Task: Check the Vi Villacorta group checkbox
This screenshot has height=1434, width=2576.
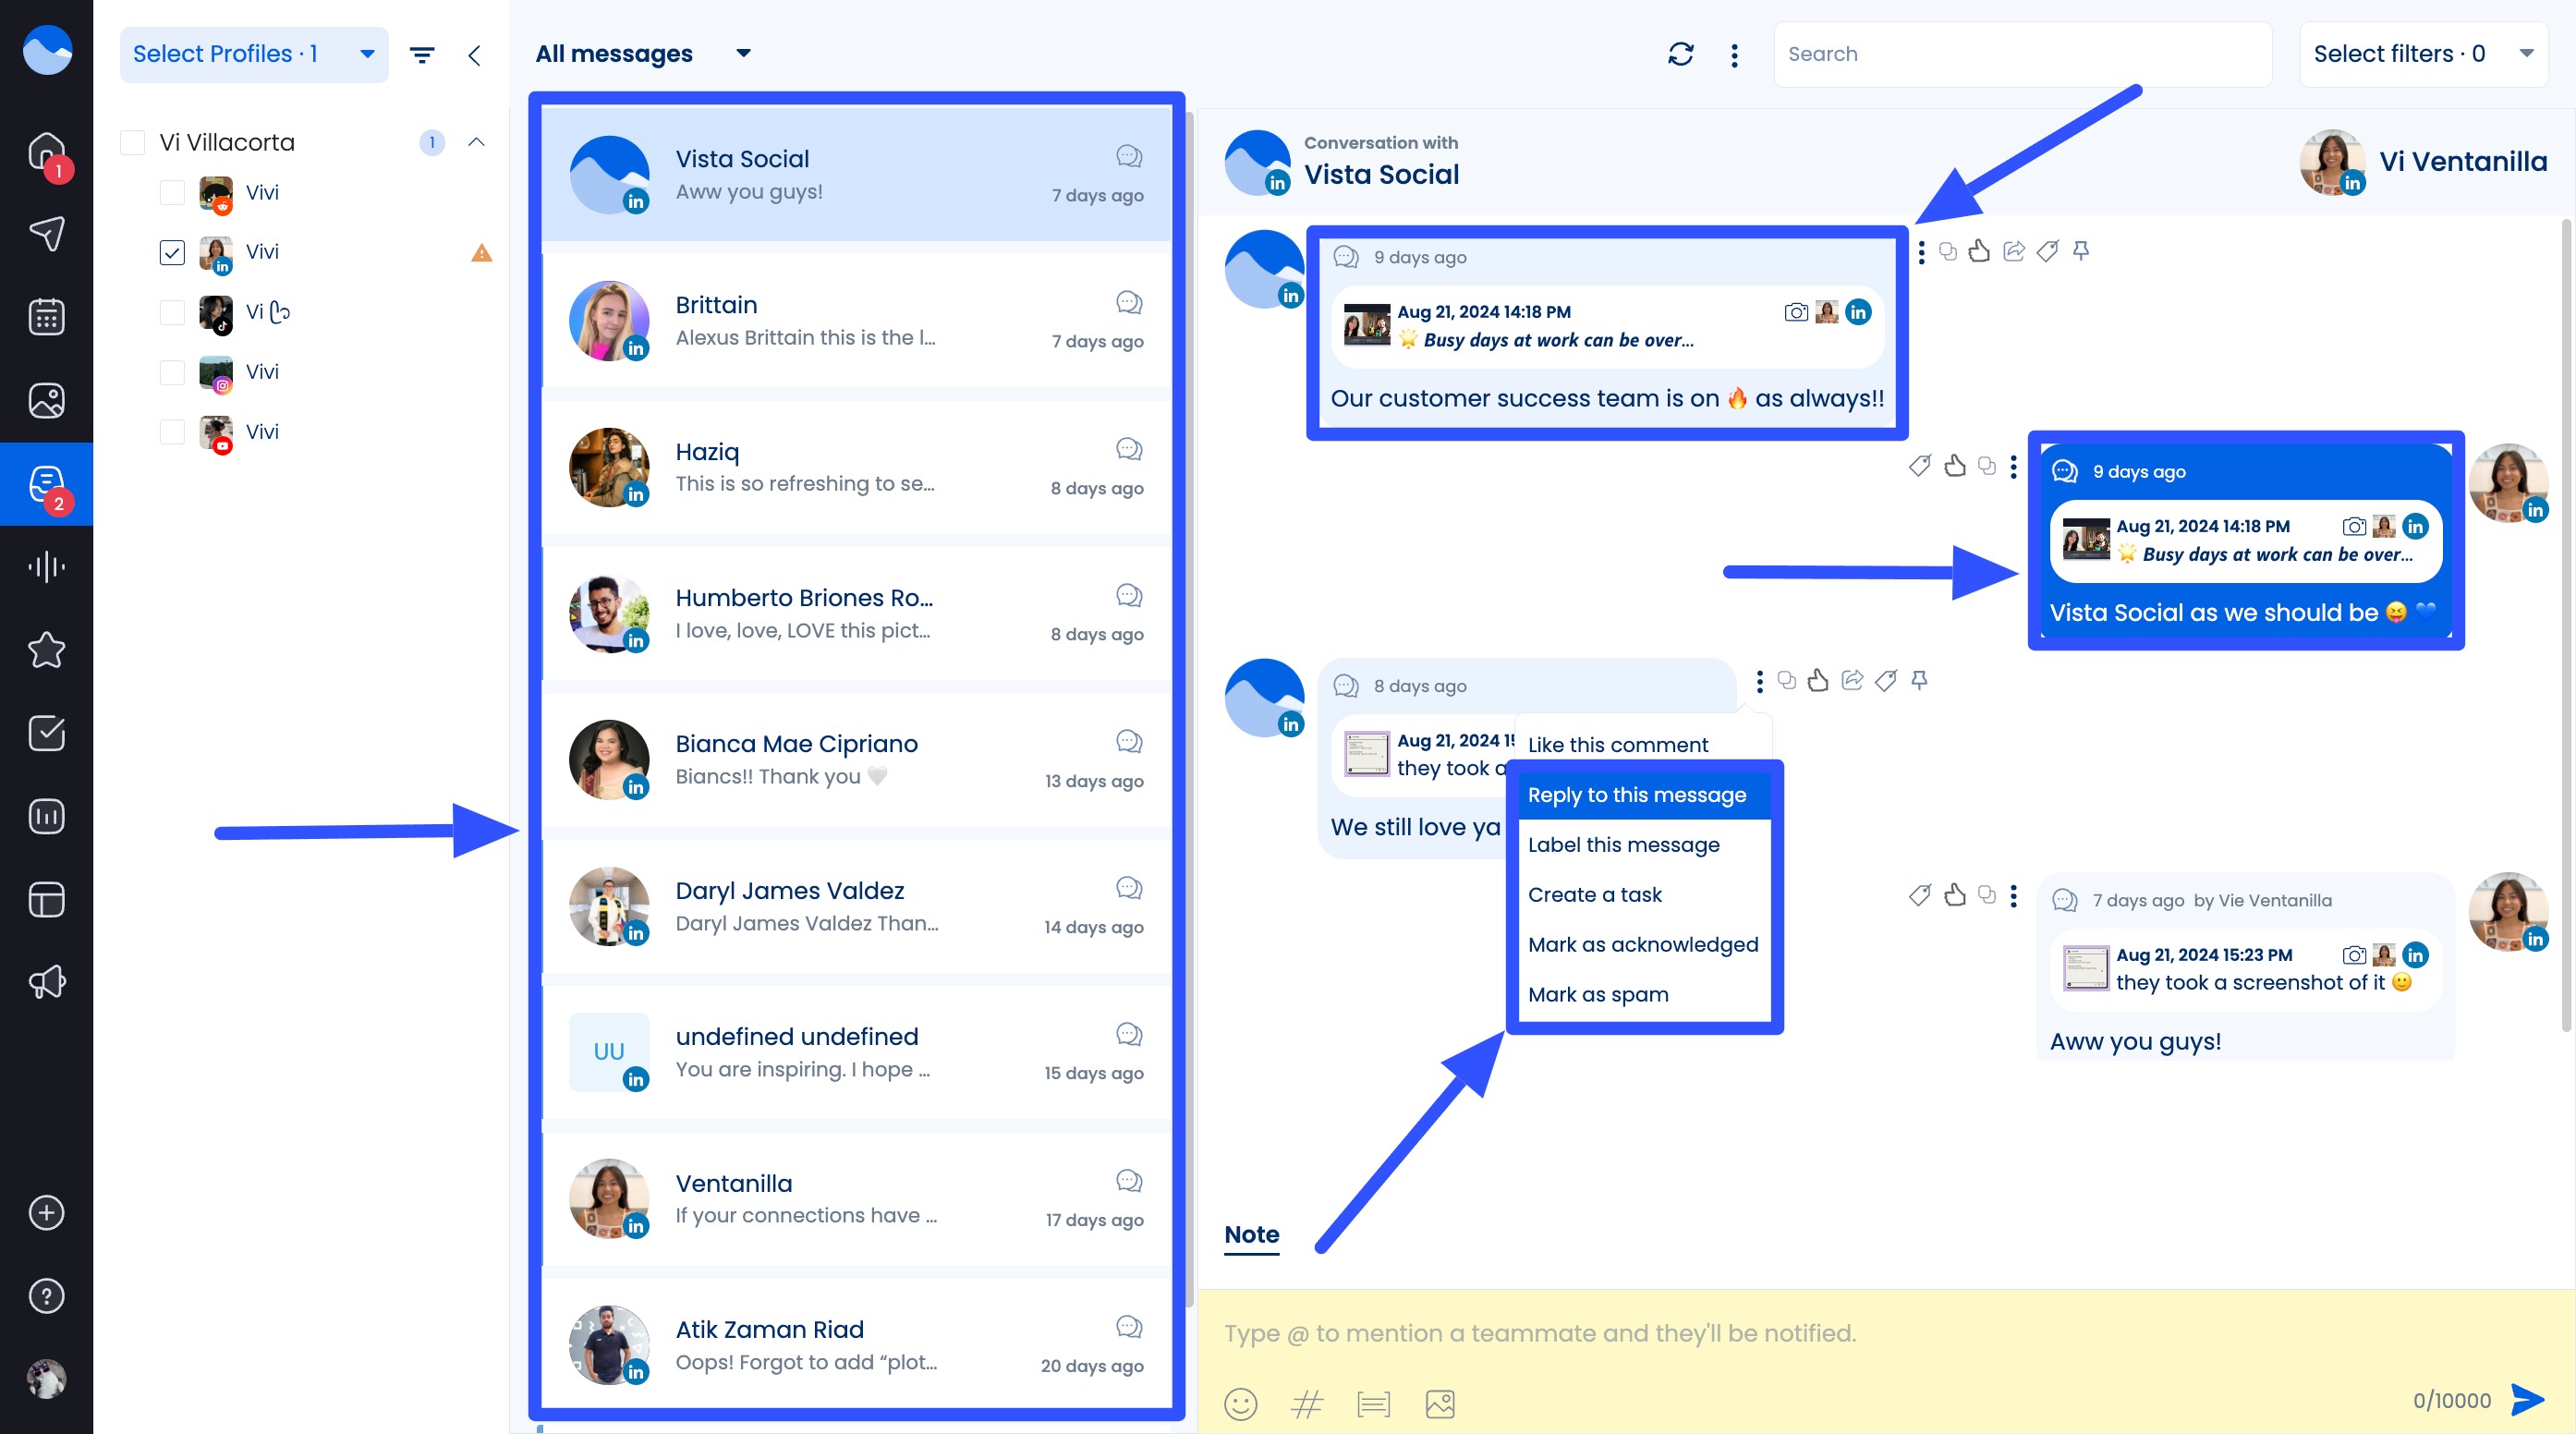Action: (x=133, y=142)
